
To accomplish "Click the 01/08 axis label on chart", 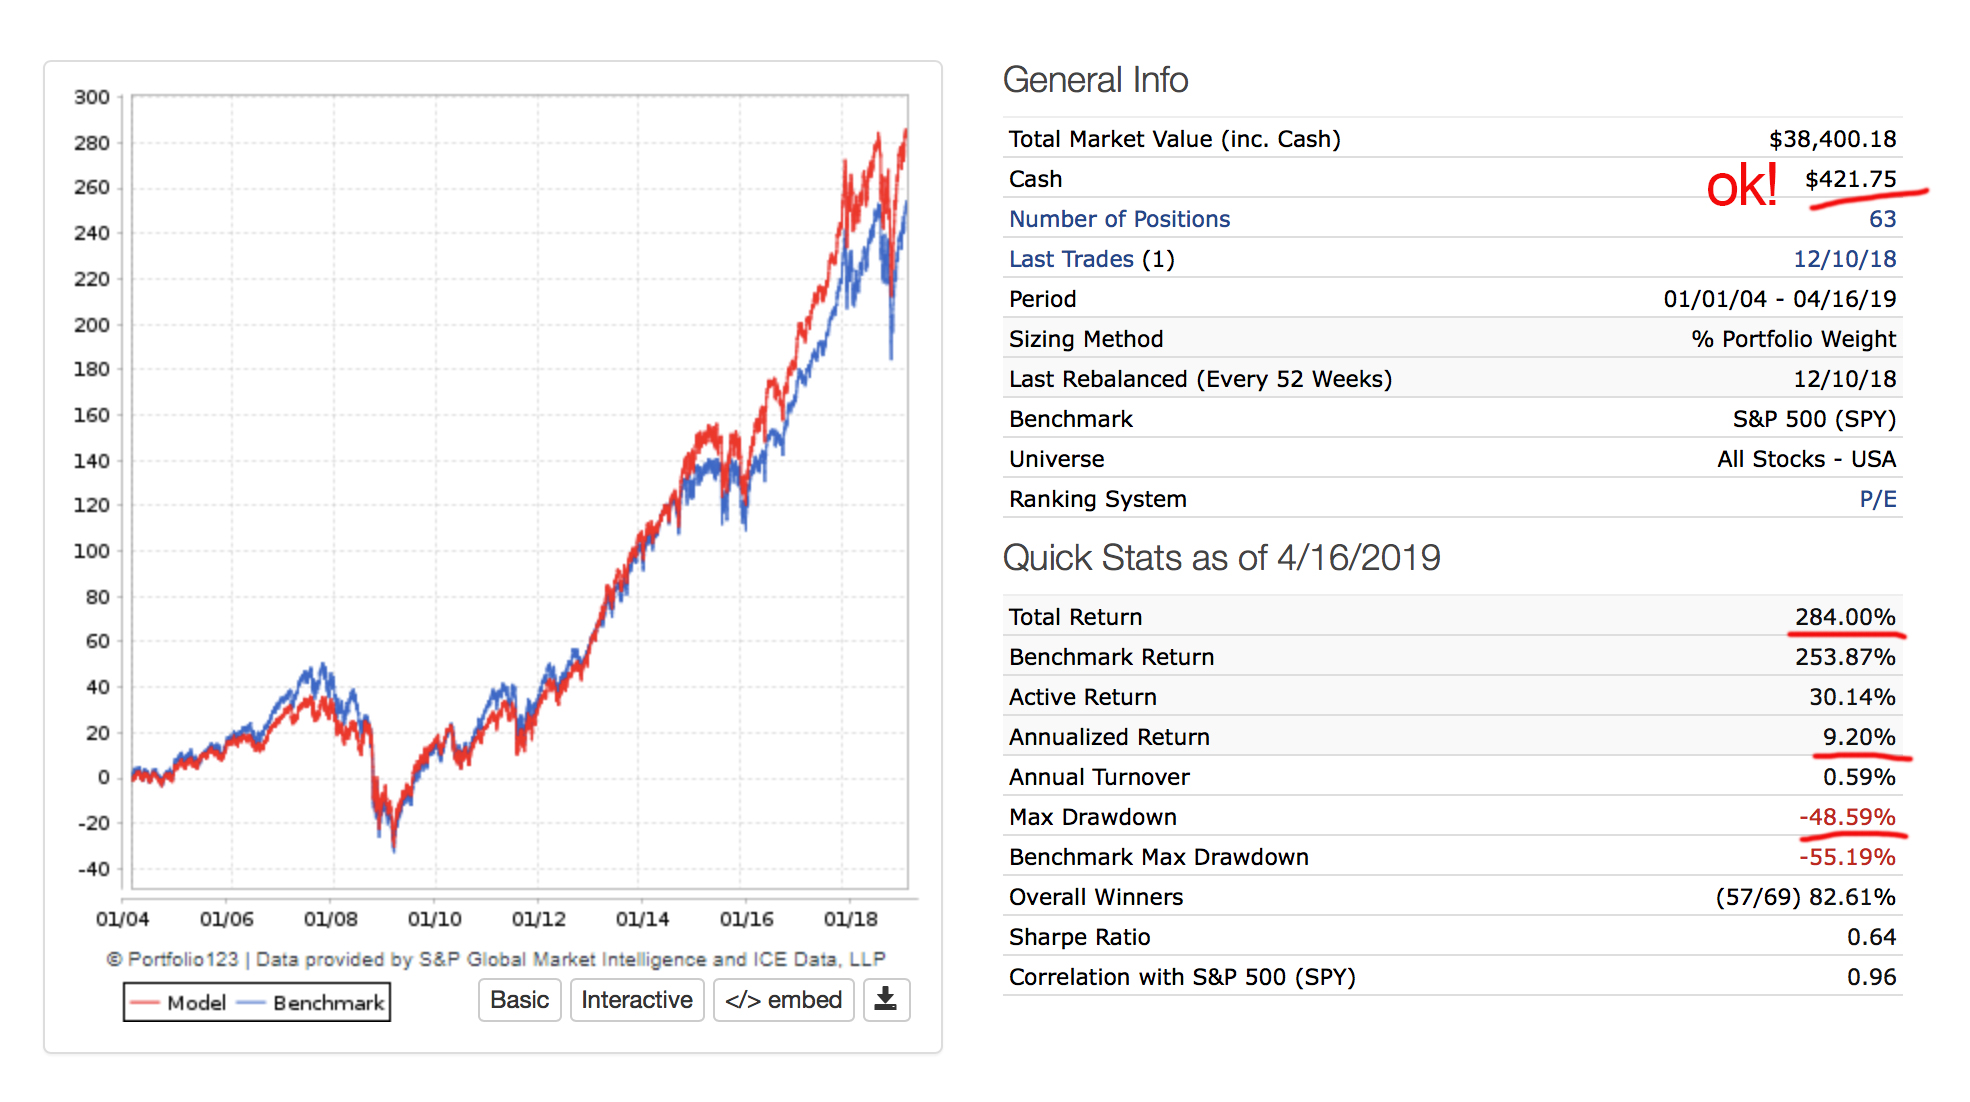I will tap(330, 918).
